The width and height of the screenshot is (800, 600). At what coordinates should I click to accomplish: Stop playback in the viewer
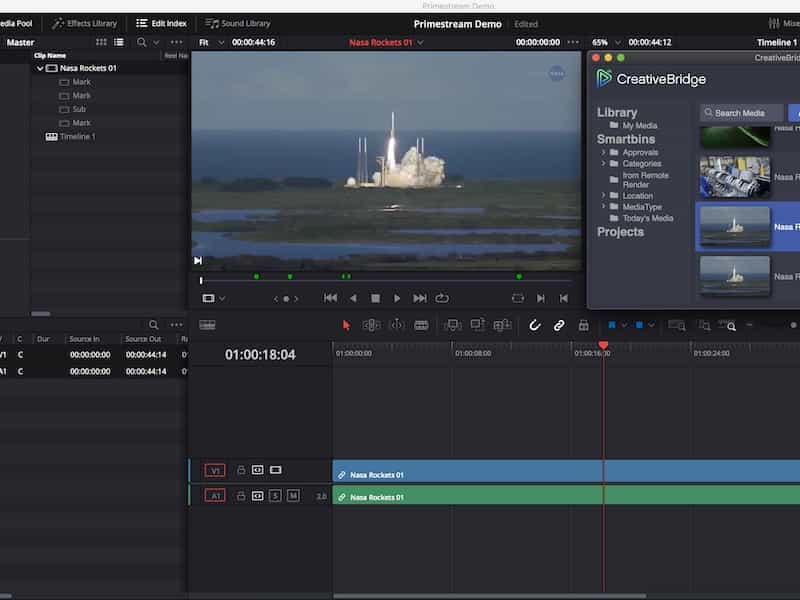pos(375,298)
